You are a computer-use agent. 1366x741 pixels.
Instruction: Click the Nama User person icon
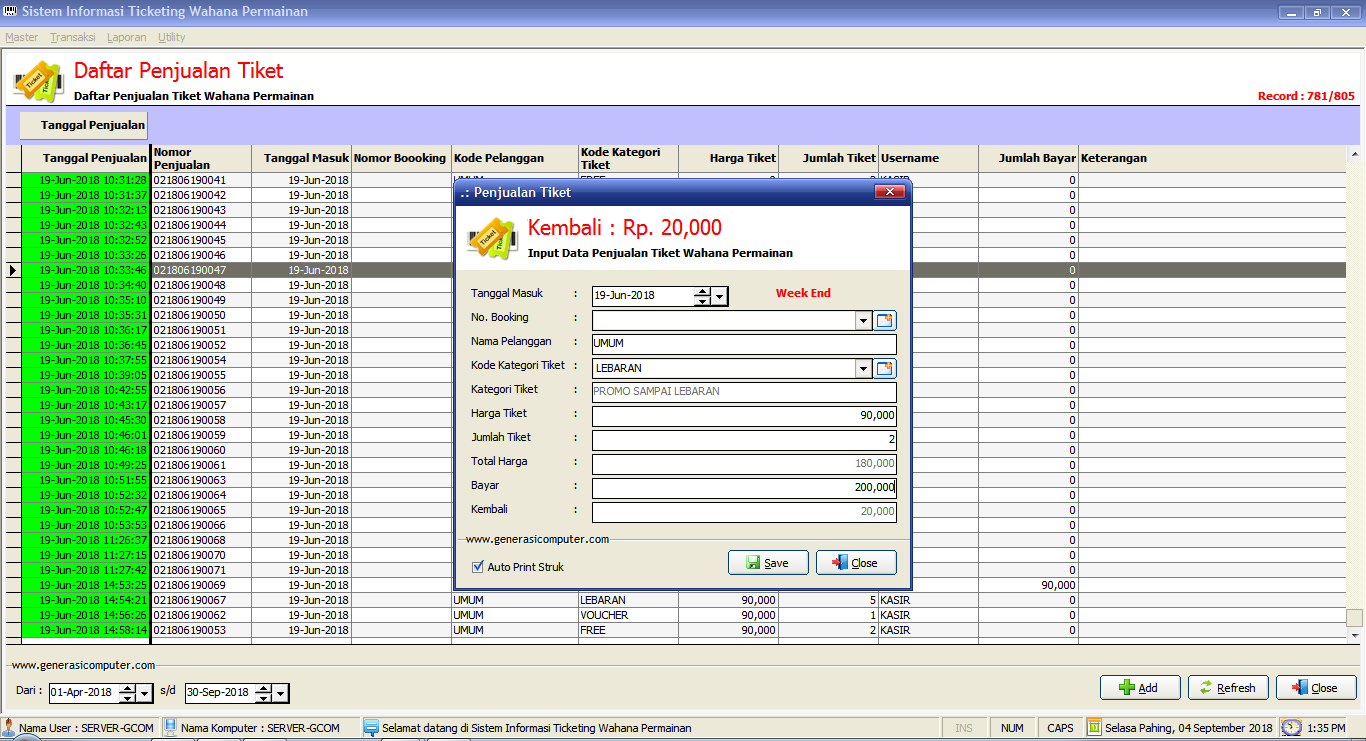coord(9,728)
